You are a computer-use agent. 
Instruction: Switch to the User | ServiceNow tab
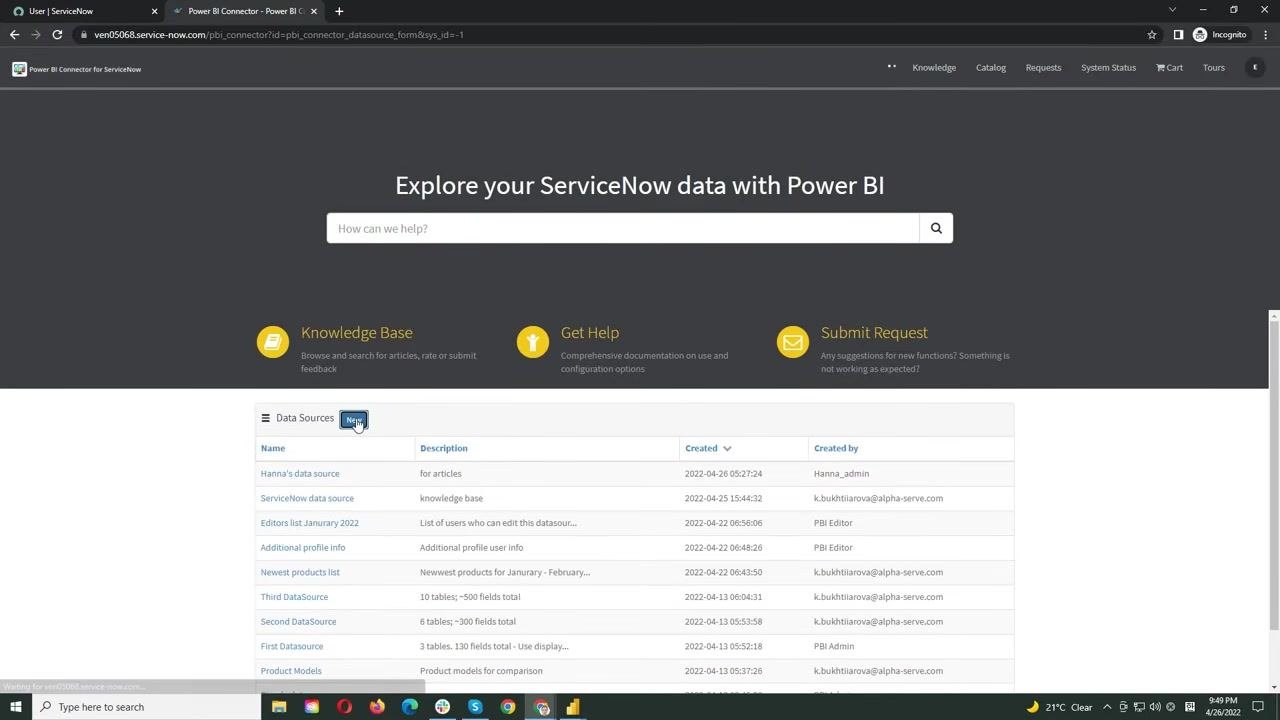83,11
